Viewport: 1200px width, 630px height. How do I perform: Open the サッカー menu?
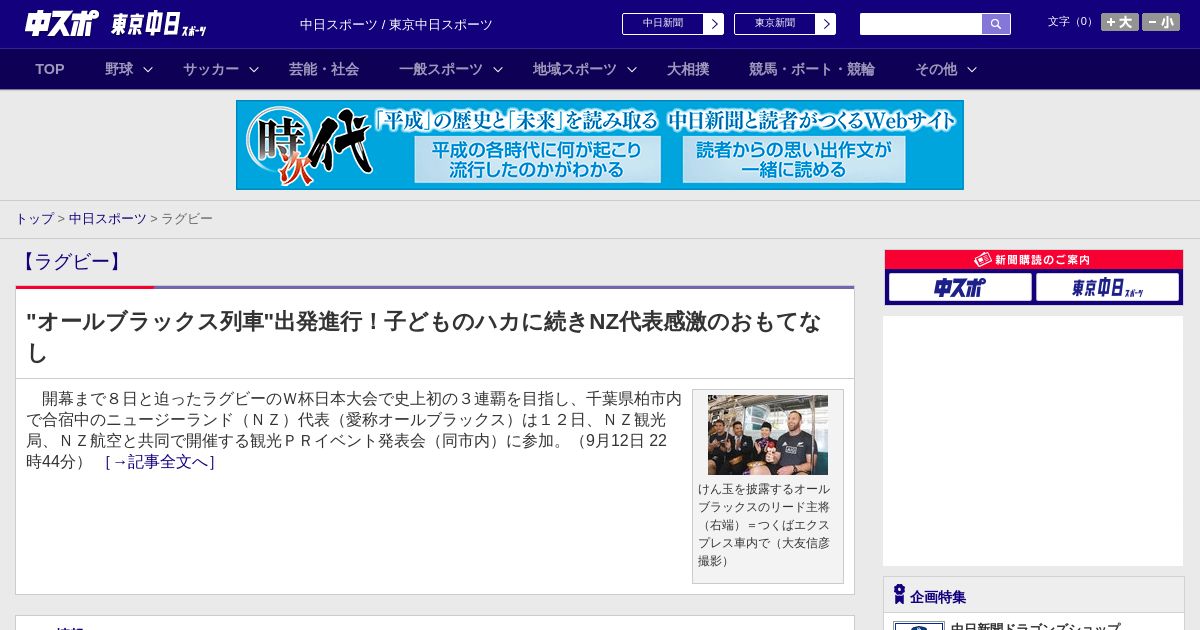click(211, 69)
